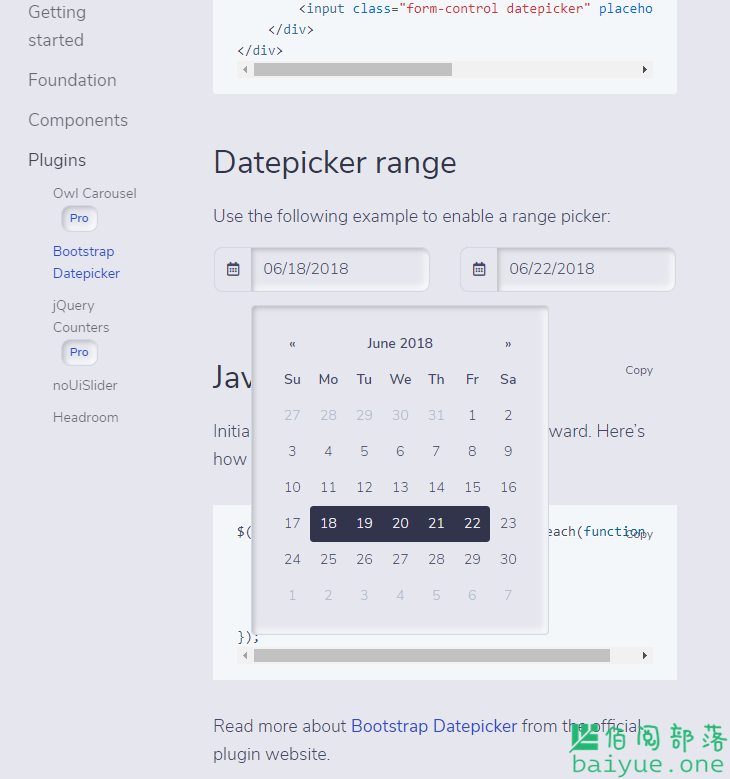Screen dimensions: 730x779
Task: Open jQuery Counters plugin page
Action: click(81, 316)
